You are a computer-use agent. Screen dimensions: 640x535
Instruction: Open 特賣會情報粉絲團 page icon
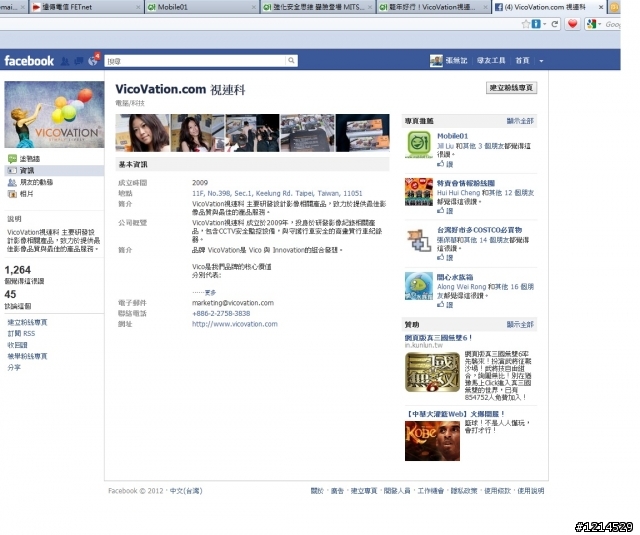pos(419,192)
